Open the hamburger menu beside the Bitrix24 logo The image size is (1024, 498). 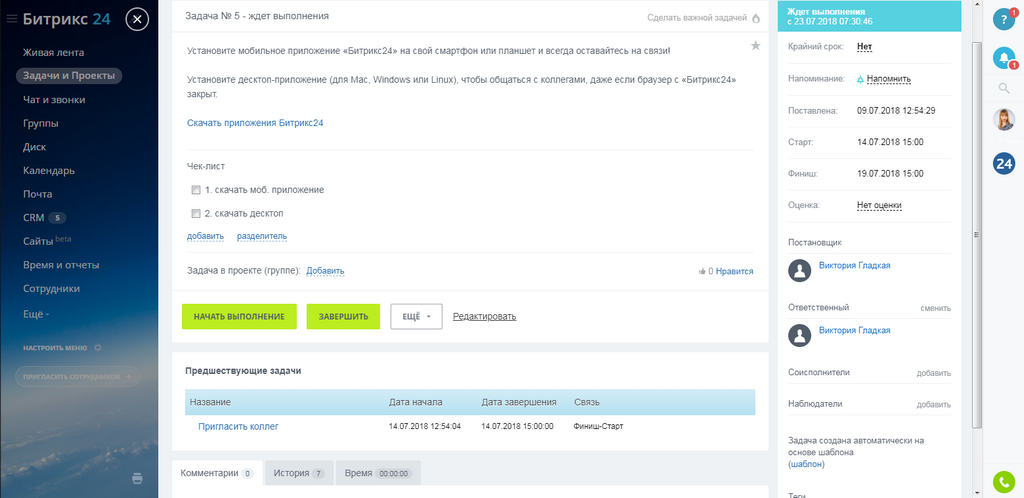tap(11, 20)
